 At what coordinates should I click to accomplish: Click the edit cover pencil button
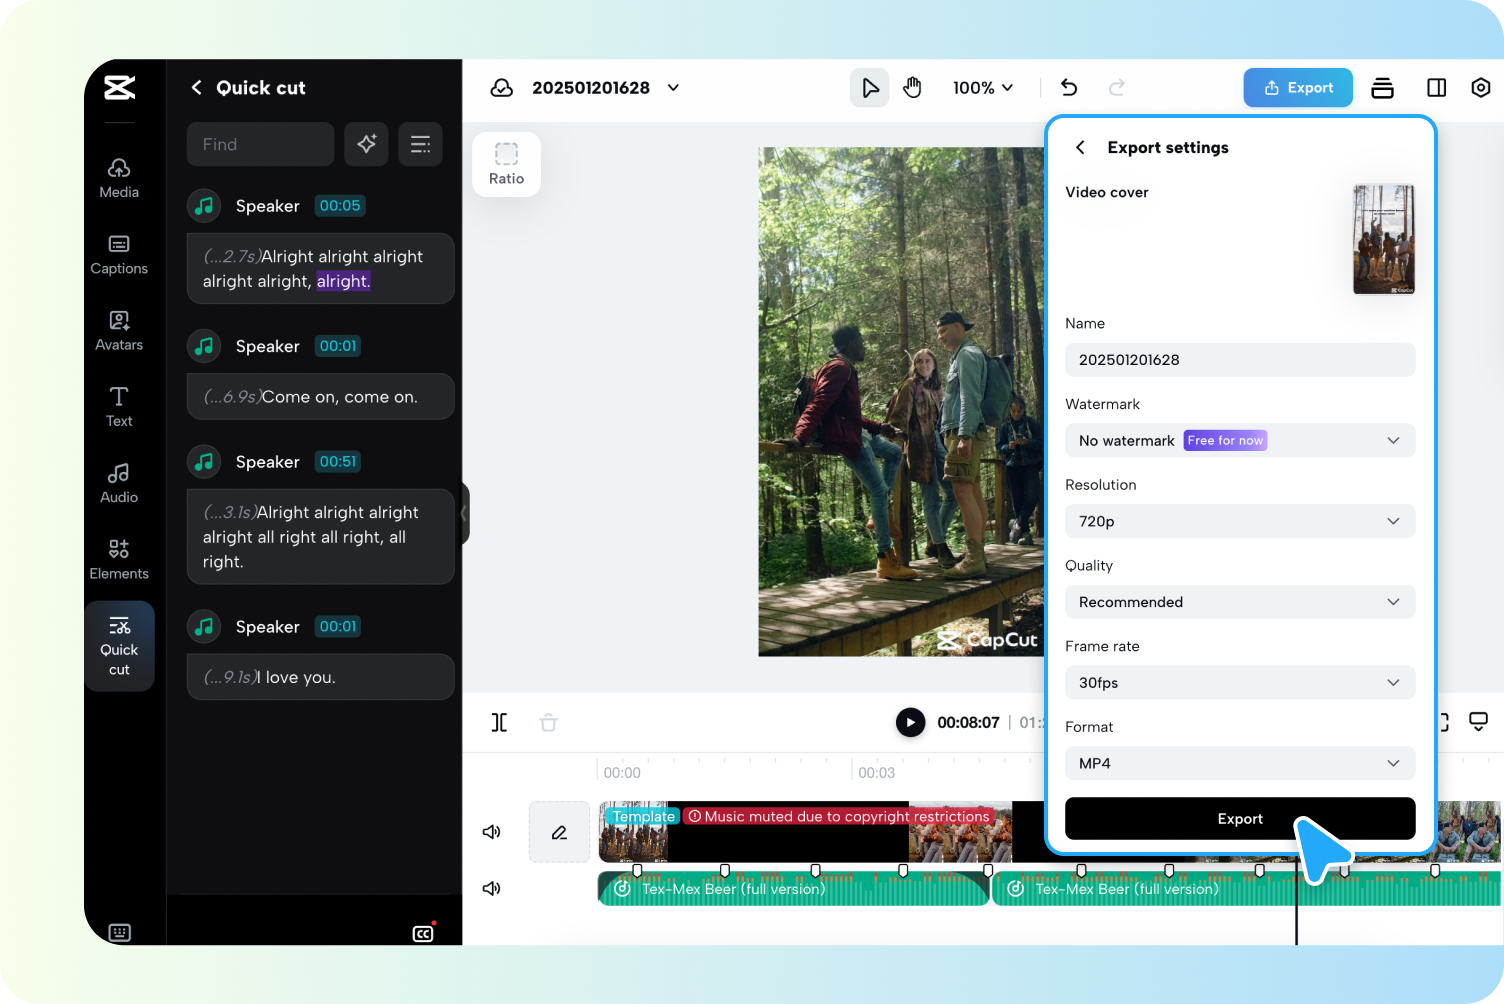[x=559, y=832]
